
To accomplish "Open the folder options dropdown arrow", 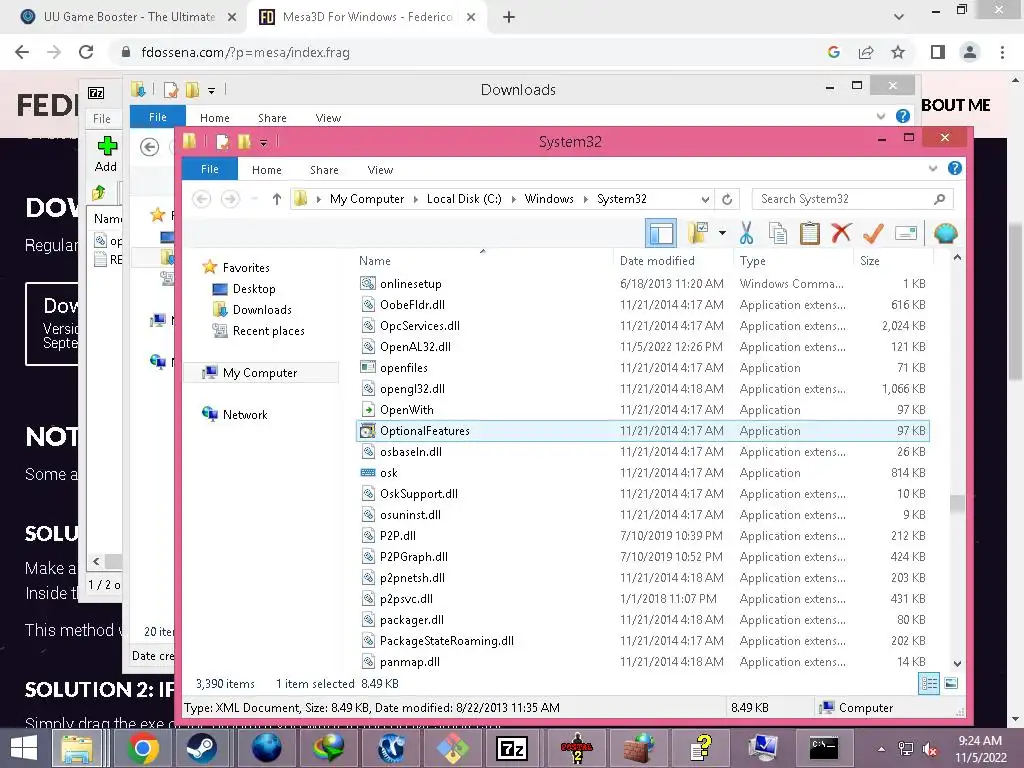I will click(722, 233).
